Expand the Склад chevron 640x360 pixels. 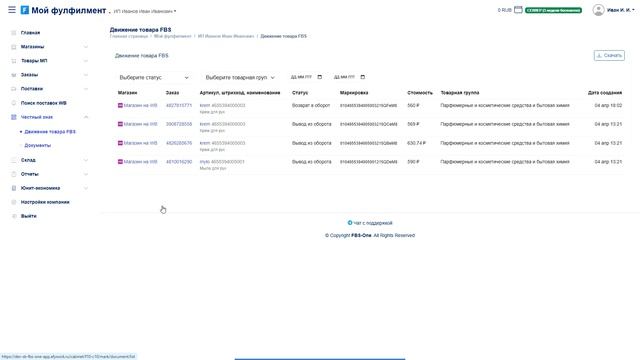(86, 160)
